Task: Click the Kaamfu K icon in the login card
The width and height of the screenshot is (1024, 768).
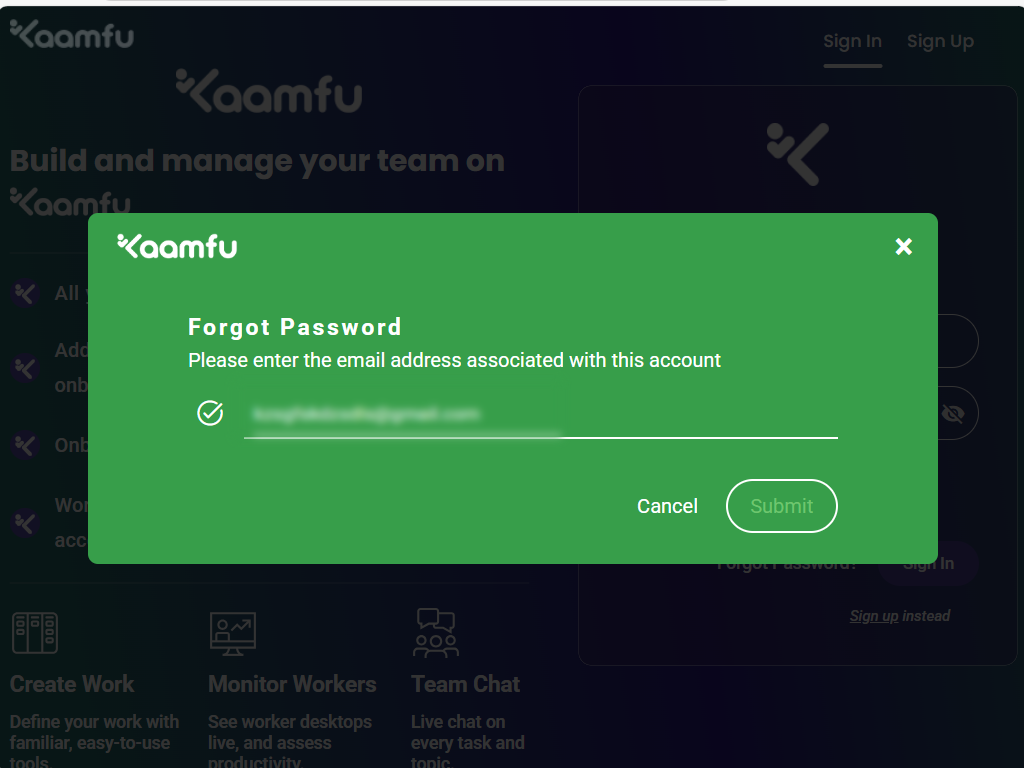Action: click(797, 154)
